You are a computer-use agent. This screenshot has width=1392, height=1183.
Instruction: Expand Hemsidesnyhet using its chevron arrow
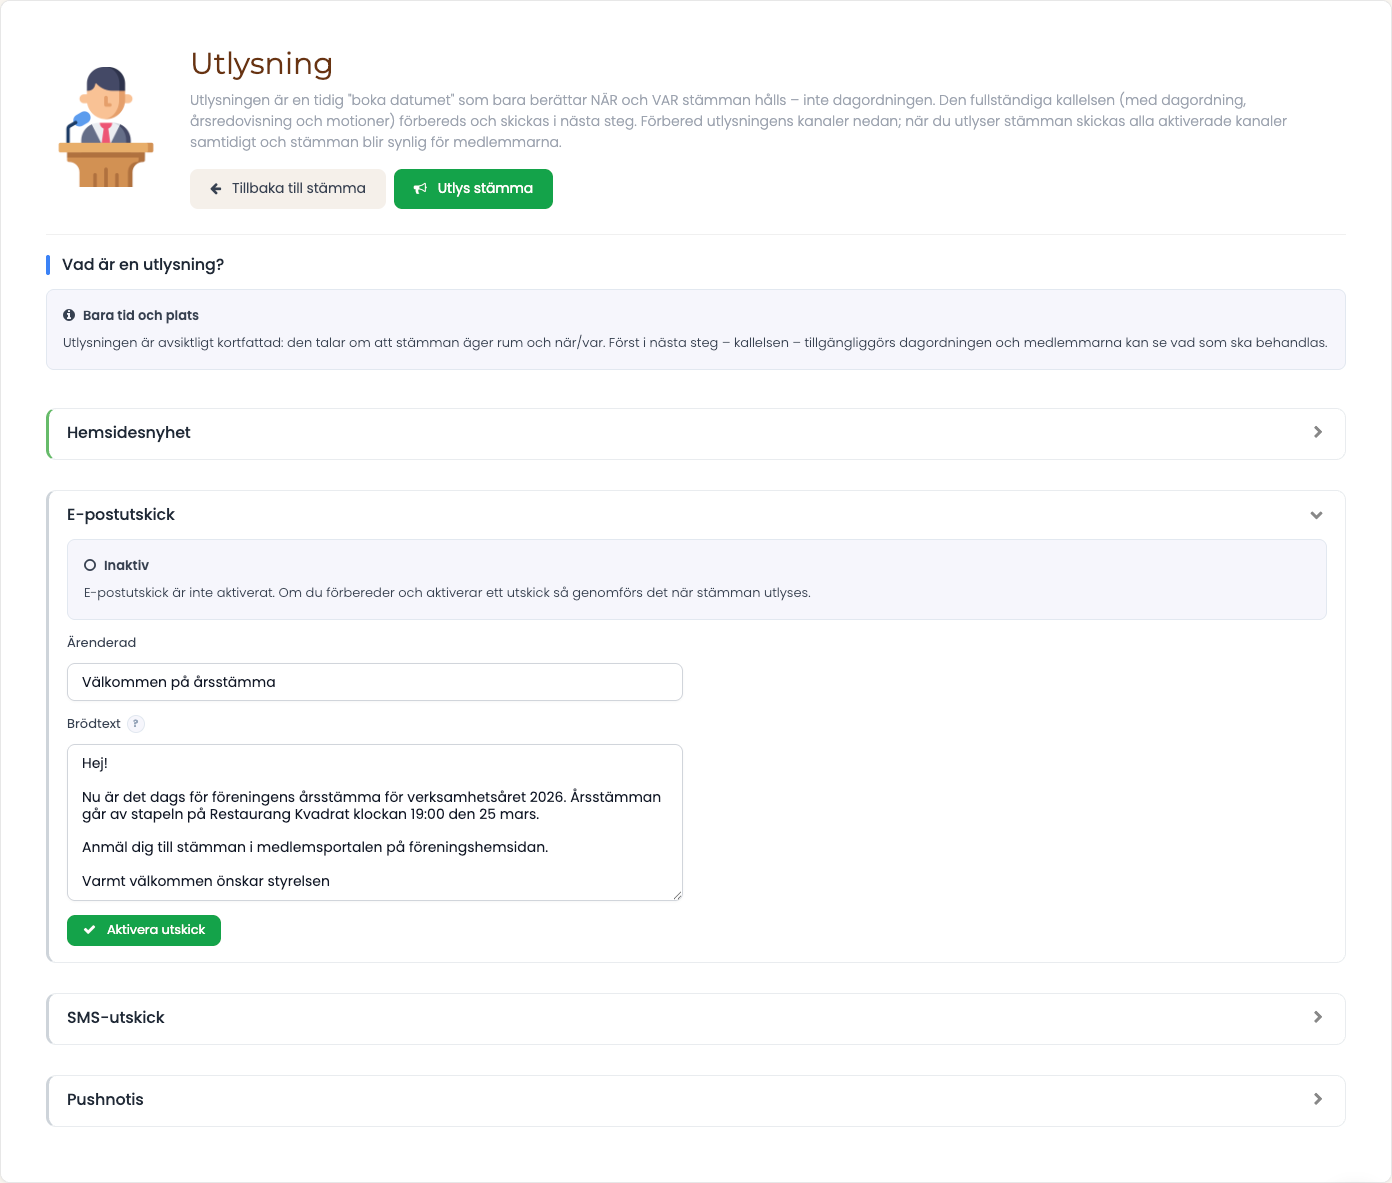coord(1318,432)
